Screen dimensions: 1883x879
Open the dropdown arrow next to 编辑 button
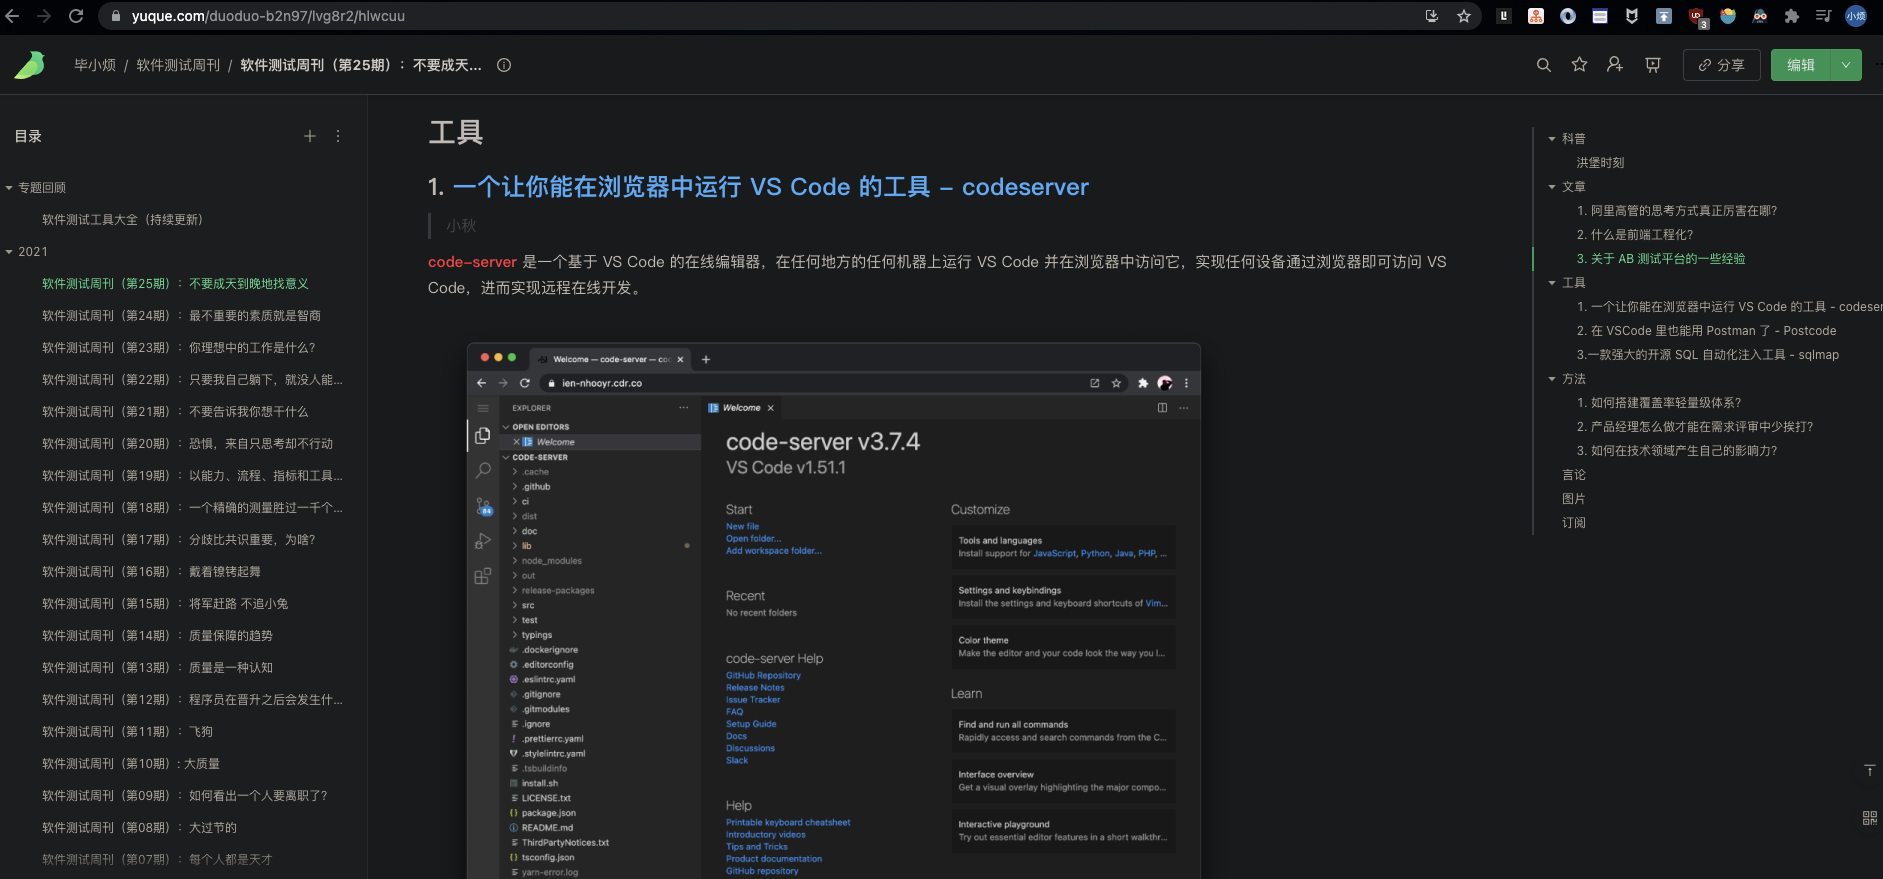coord(1846,65)
